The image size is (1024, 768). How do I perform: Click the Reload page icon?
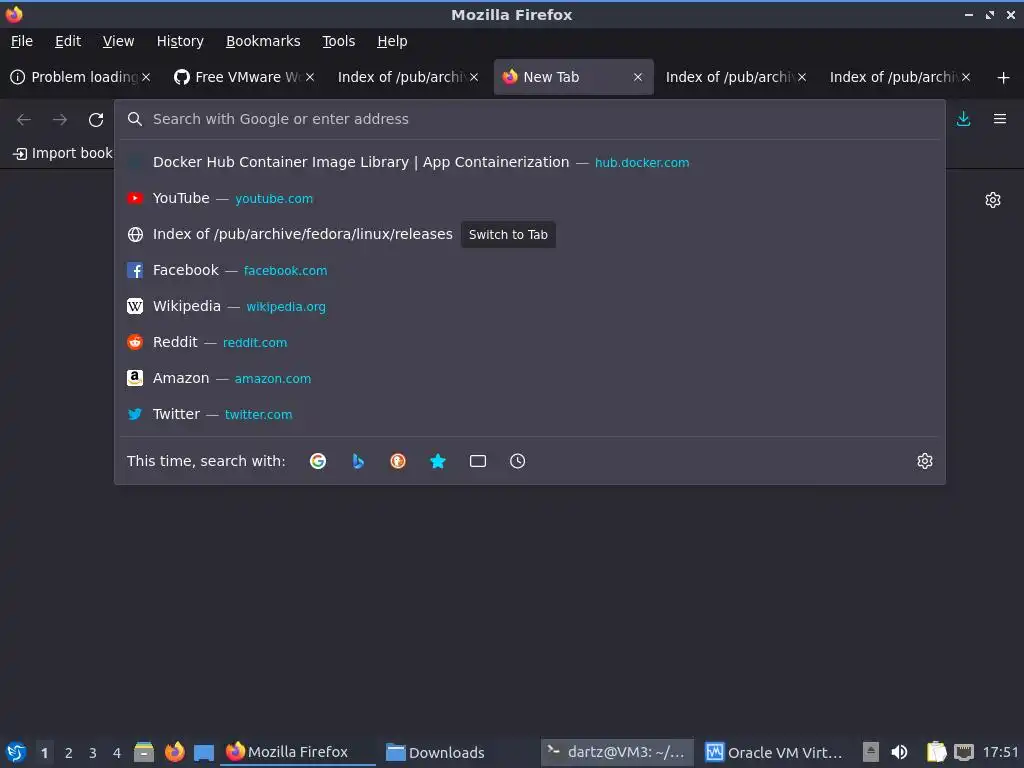coord(96,120)
